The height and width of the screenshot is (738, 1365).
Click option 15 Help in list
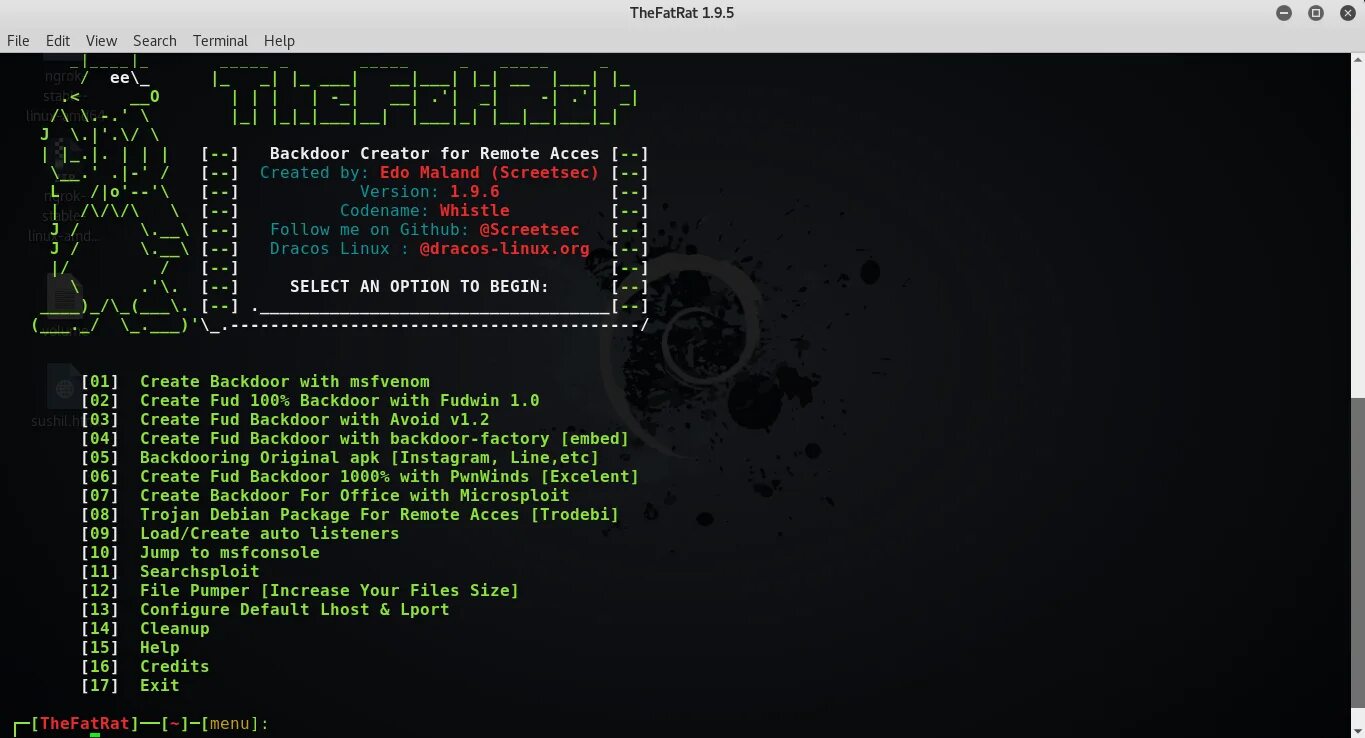[x=130, y=647]
